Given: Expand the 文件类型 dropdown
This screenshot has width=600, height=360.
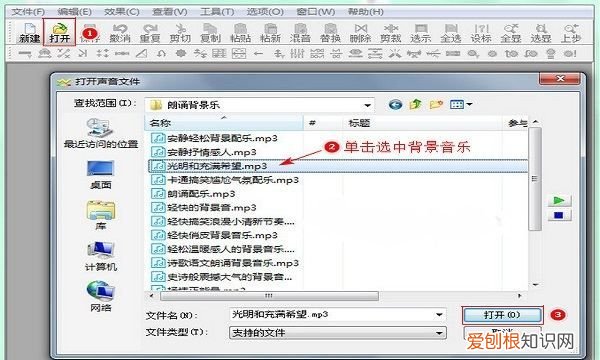Looking at the screenshot, I should tap(439, 333).
